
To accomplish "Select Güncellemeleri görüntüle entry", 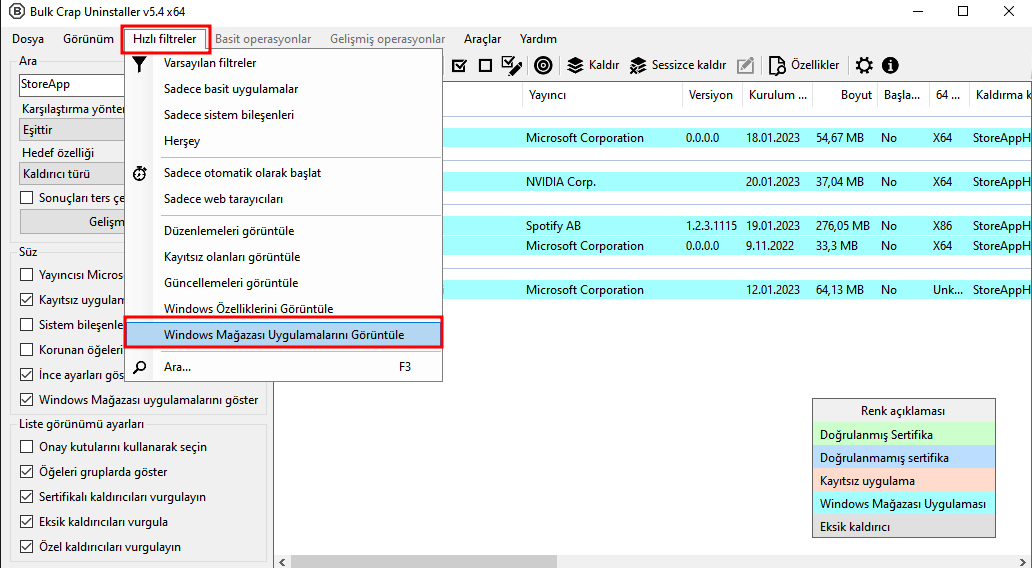I will [x=283, y=283].
